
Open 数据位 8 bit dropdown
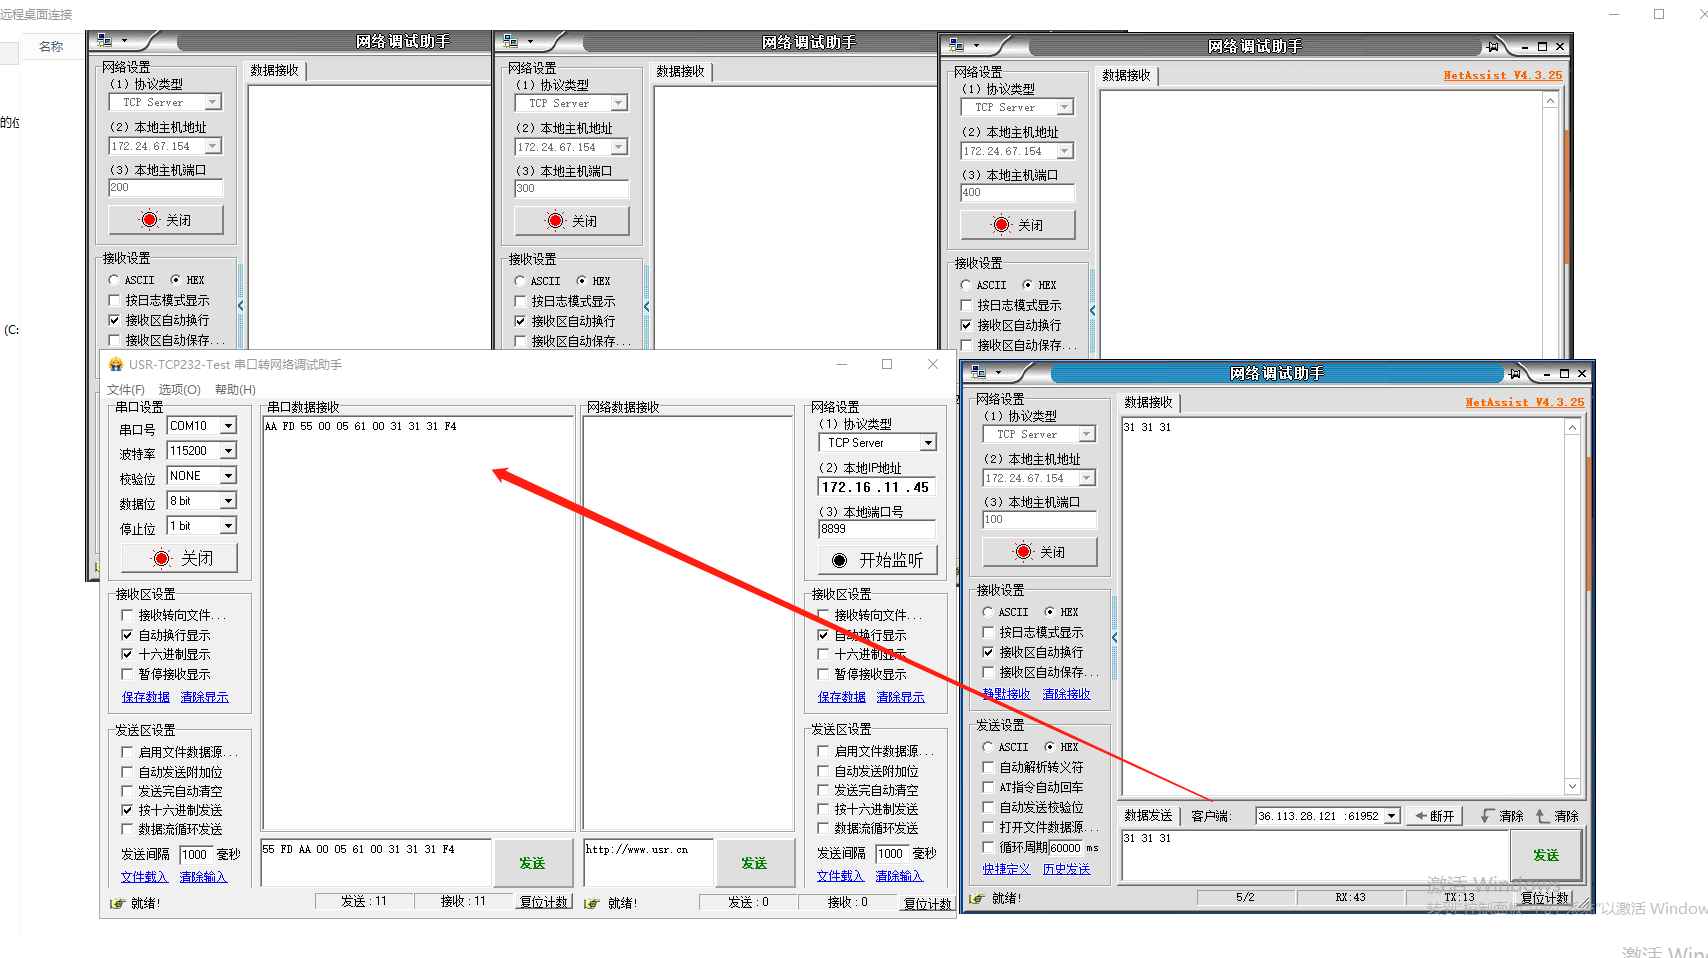pyautogui.click(x=228, y=501)
